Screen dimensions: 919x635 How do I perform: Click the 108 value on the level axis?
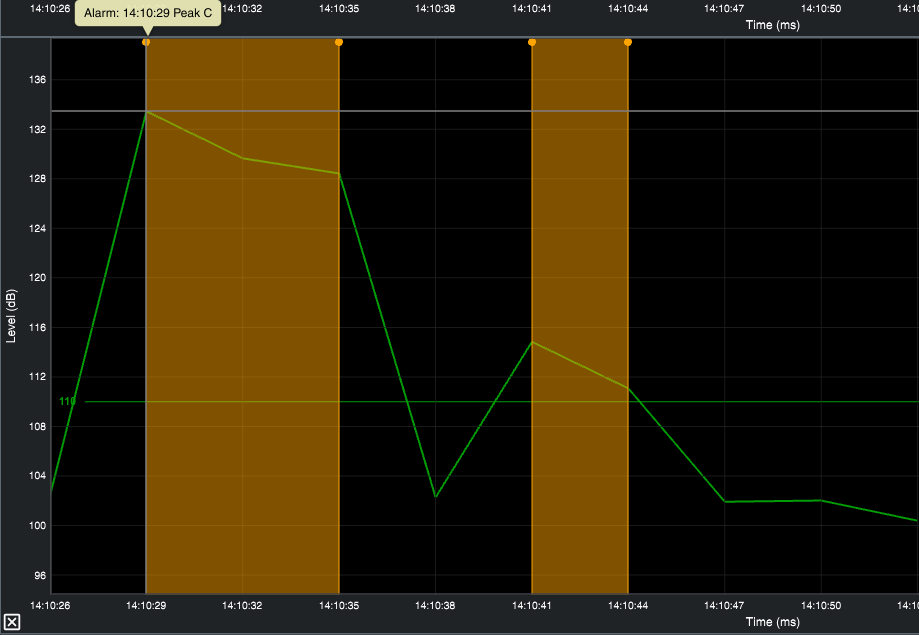[x=38, y=427]
